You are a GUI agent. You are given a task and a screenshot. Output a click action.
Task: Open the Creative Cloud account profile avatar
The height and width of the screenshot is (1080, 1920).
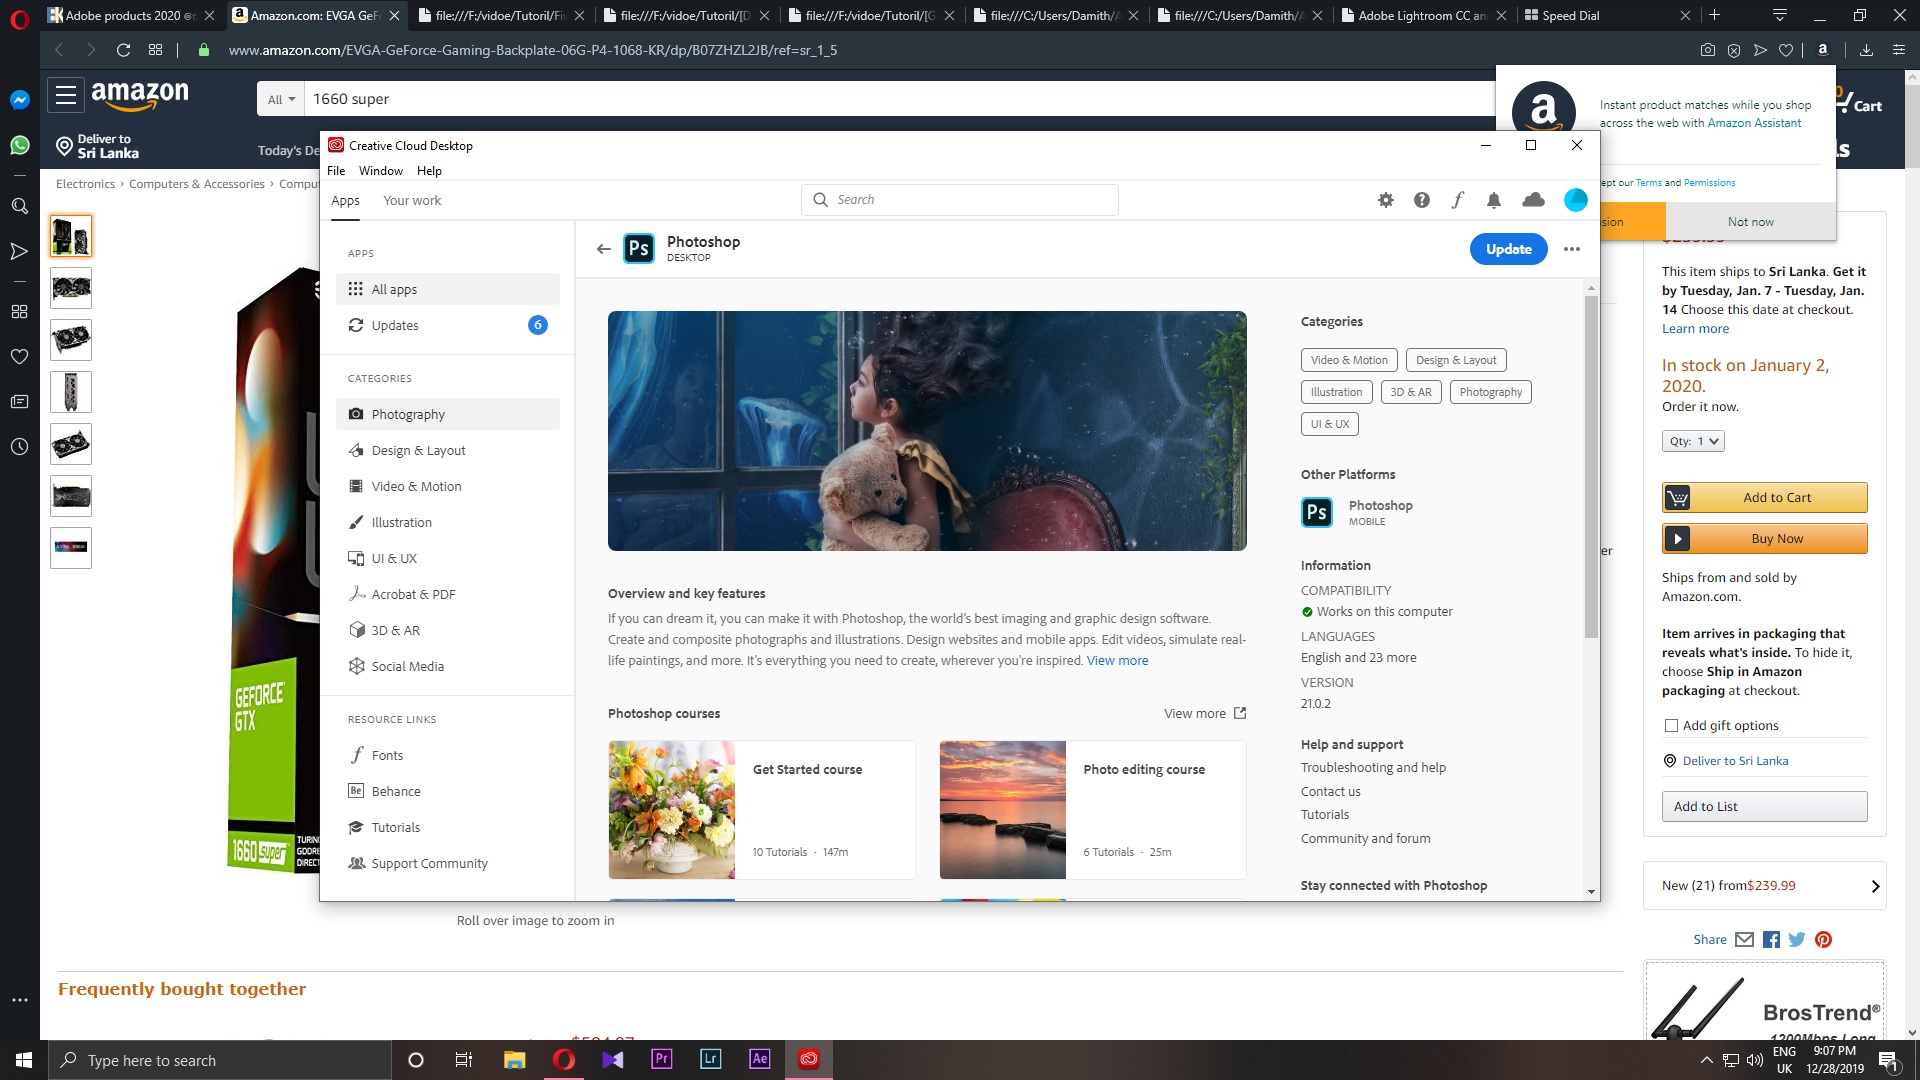click(1575, 200)
